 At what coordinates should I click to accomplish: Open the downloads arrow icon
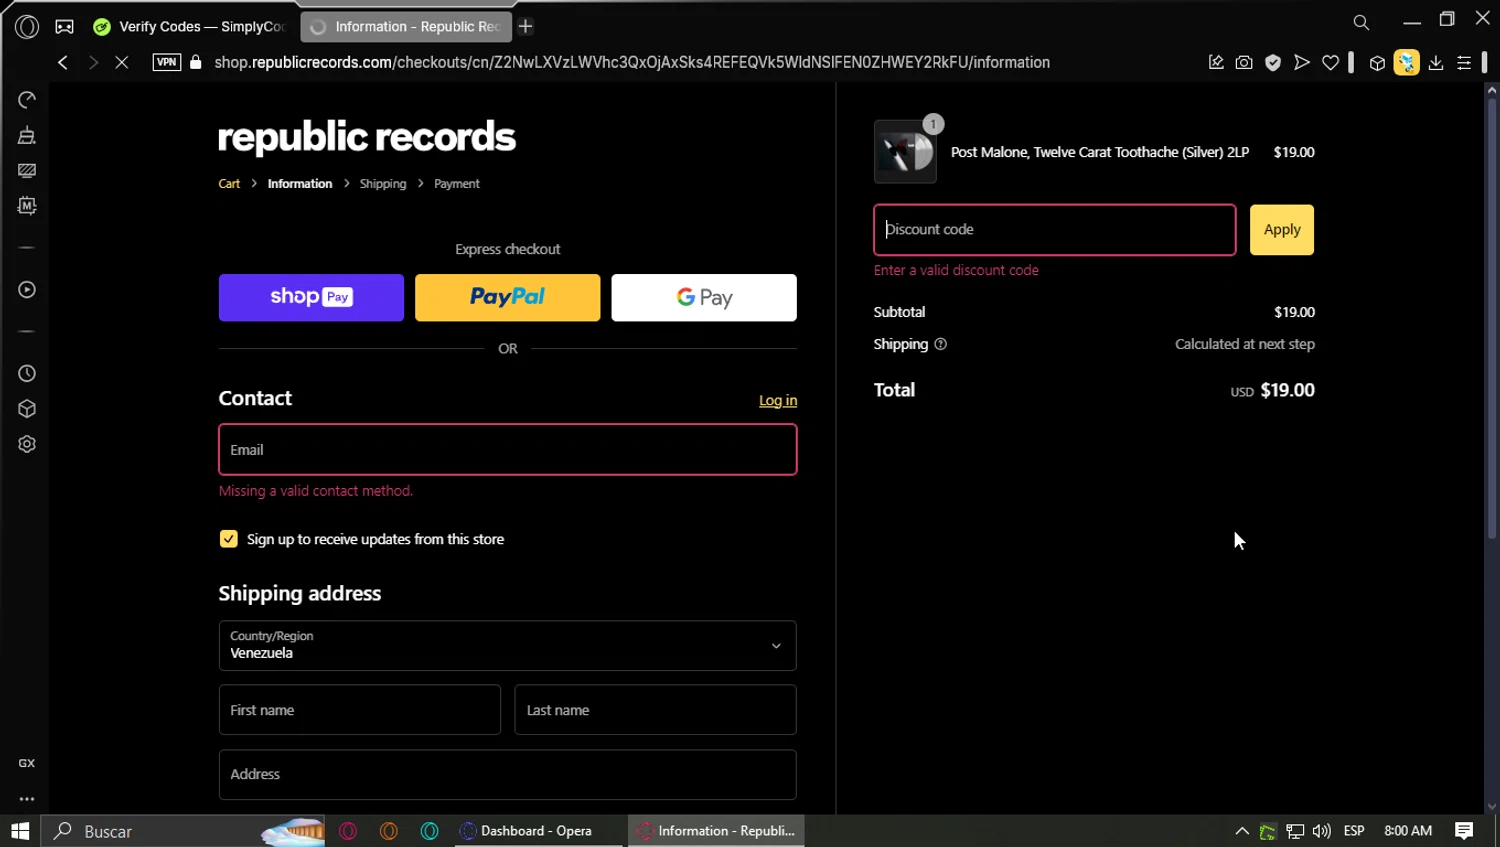[1436, 62]
